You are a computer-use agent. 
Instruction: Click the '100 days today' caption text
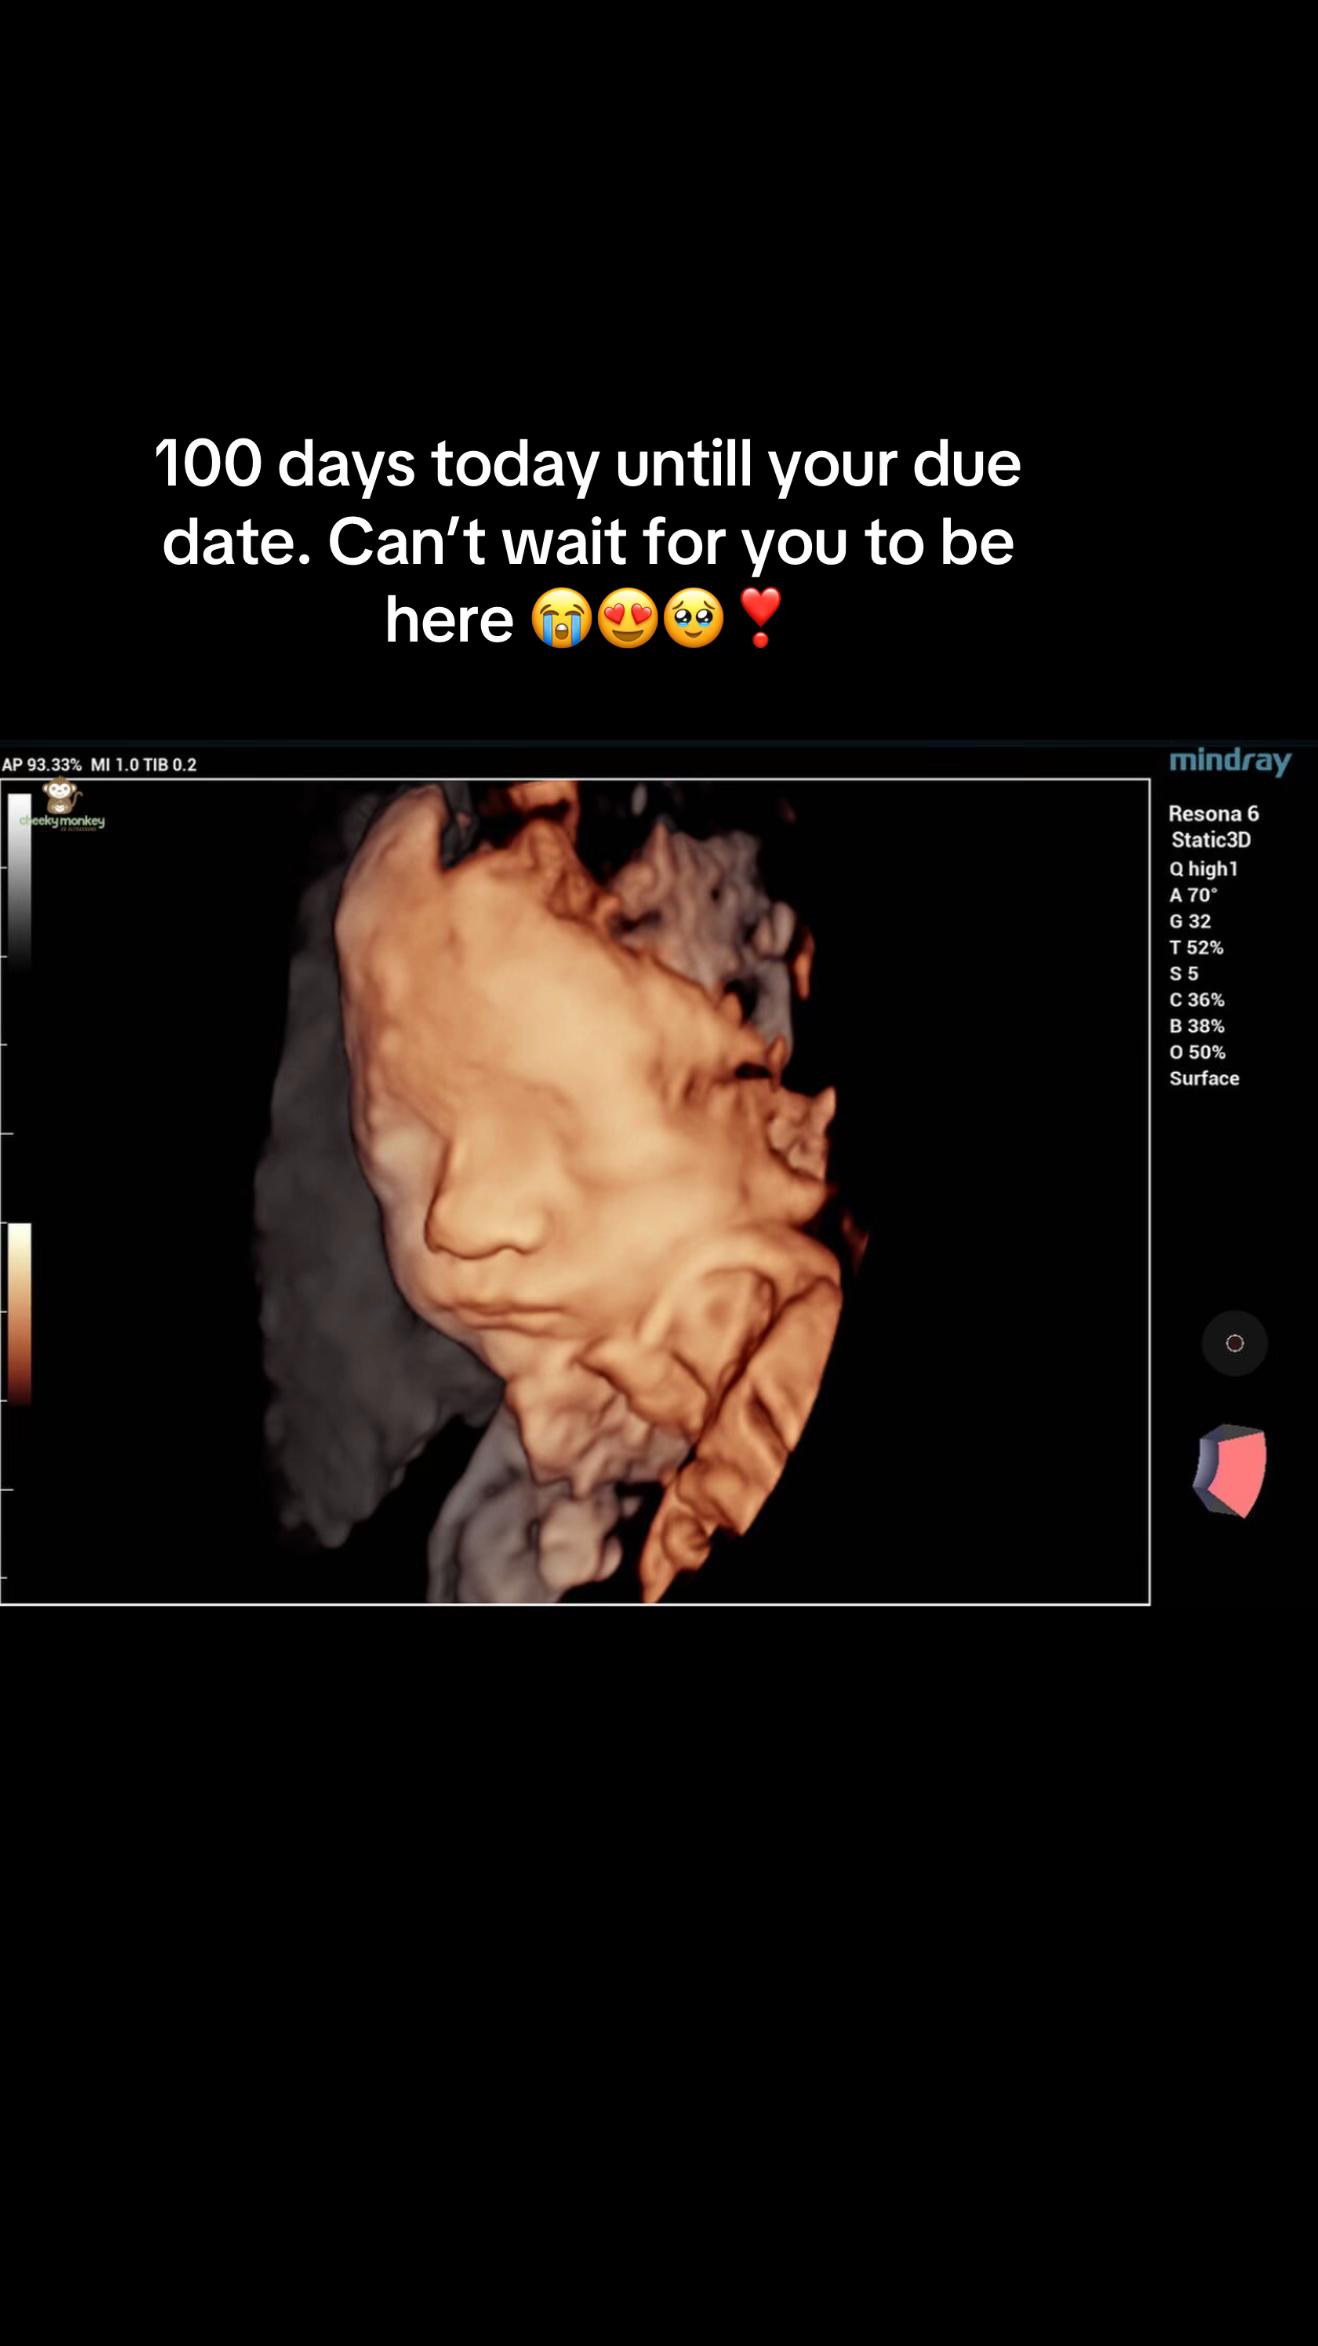(377, 464)
